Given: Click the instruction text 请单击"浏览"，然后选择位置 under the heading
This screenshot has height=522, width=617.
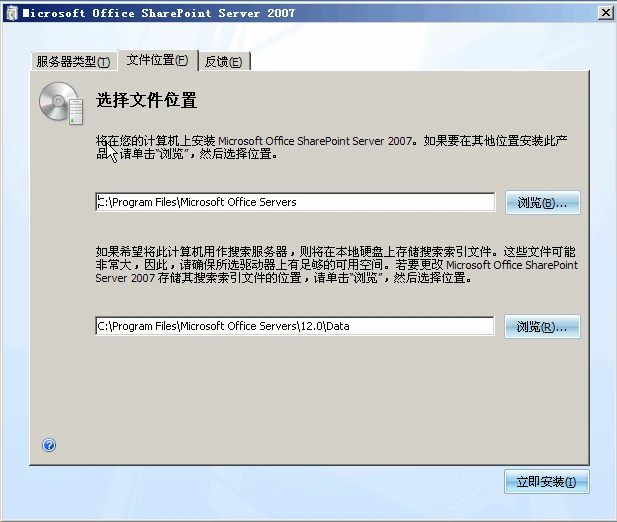Looking at the screenshot, I should coord(198,154).
